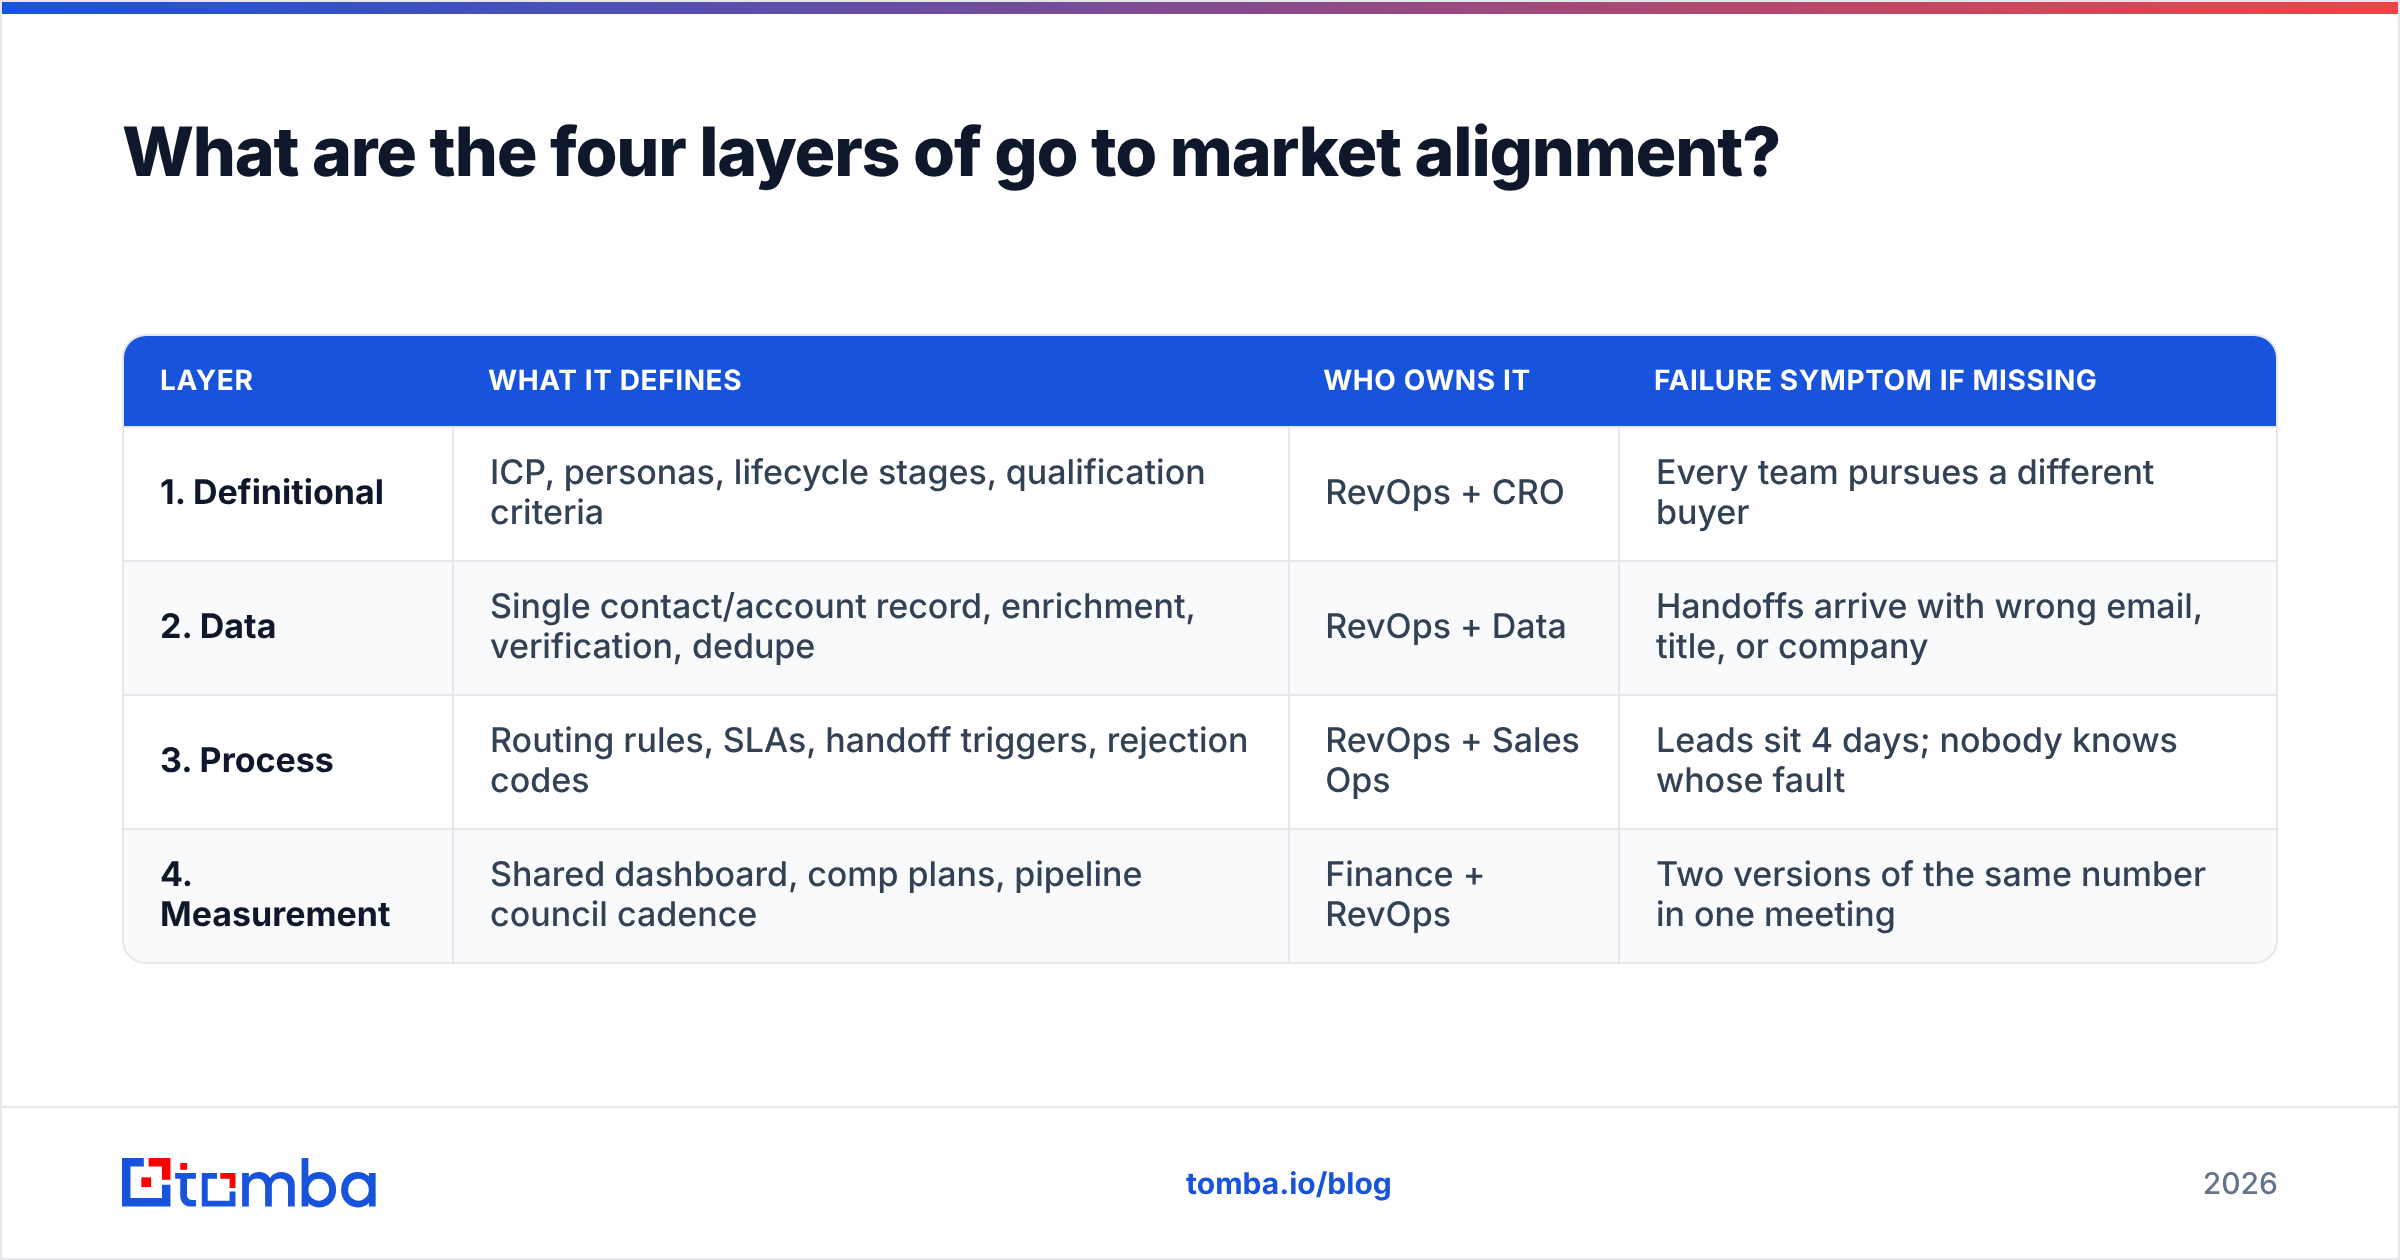Click the tomba logo
The width and height of the screenshot is (2400, 1260).
click(249, 1183)
